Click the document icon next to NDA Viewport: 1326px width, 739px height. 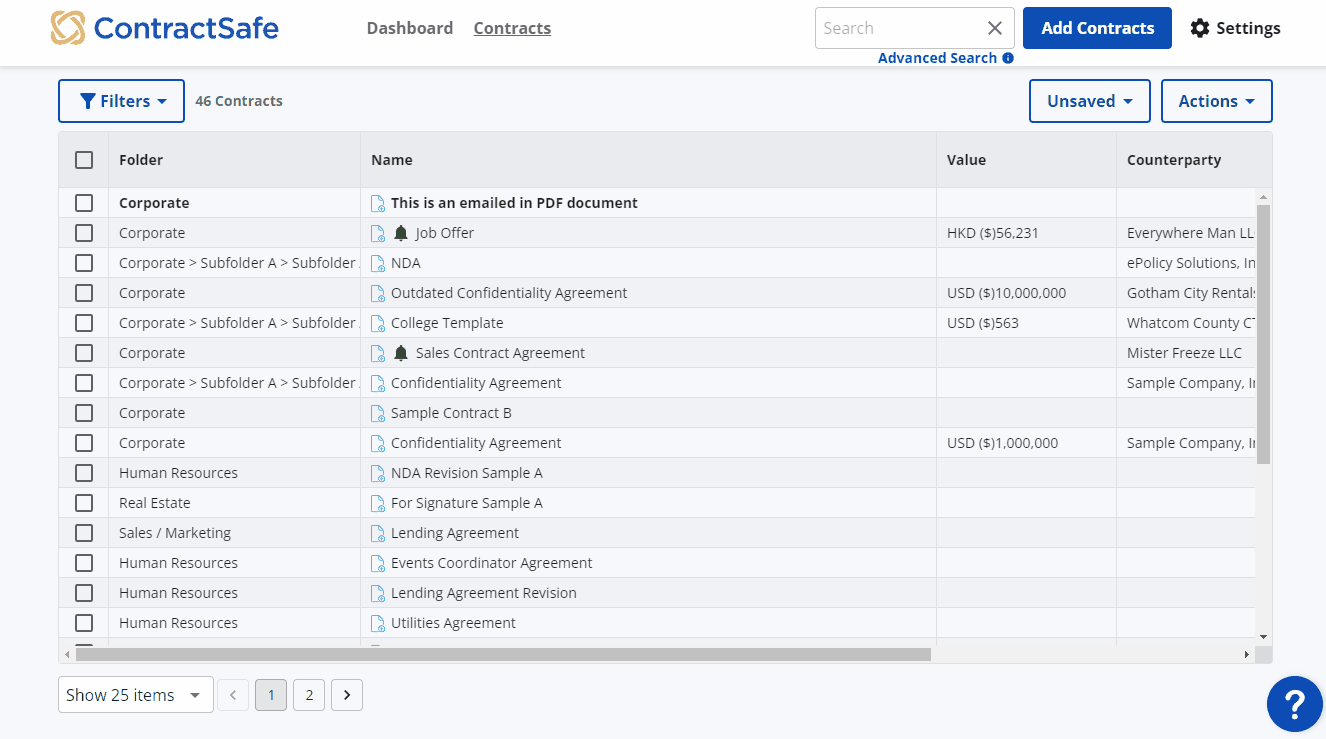378,263
